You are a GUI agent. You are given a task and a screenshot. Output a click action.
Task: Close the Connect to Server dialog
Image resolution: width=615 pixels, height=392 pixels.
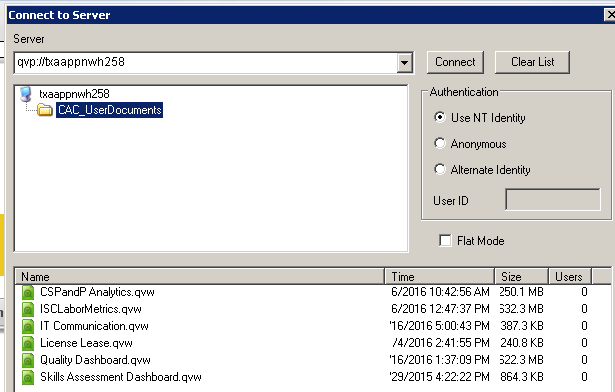(610, 15)
